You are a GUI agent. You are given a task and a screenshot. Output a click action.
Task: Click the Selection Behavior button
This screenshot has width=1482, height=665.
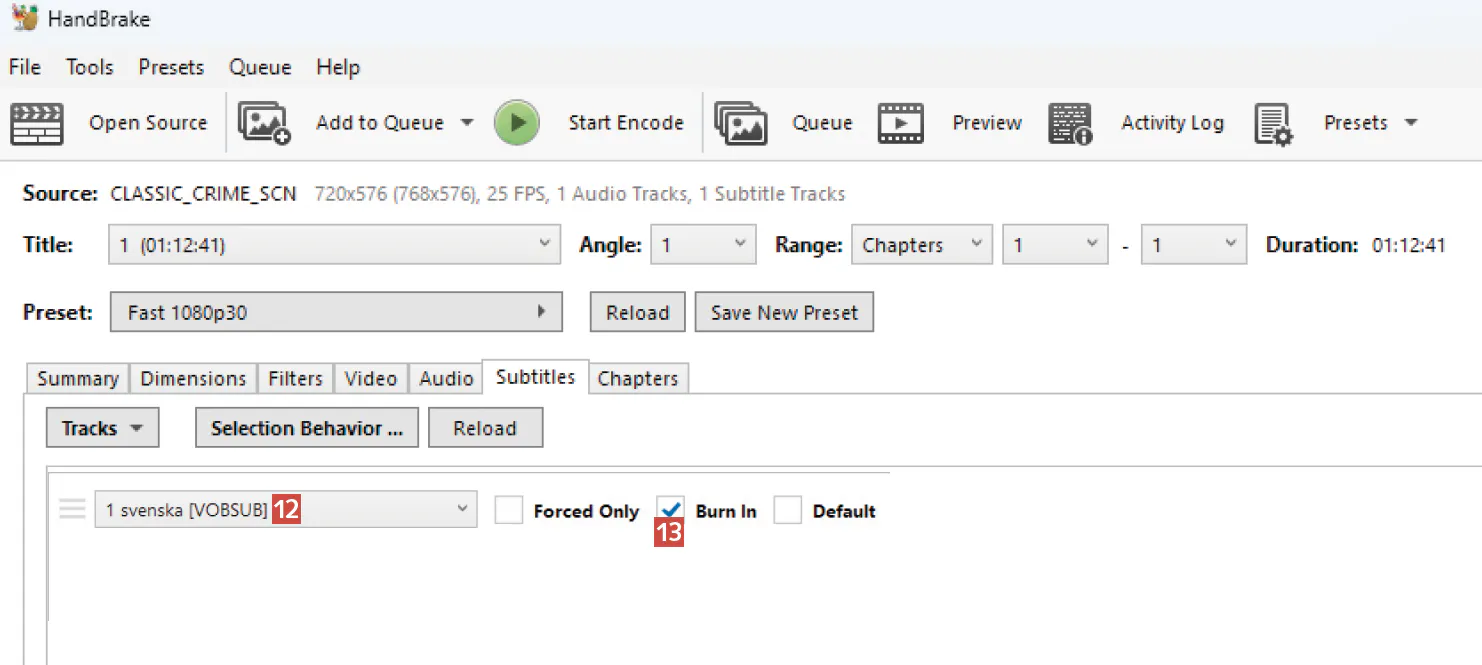coord(306,428)
